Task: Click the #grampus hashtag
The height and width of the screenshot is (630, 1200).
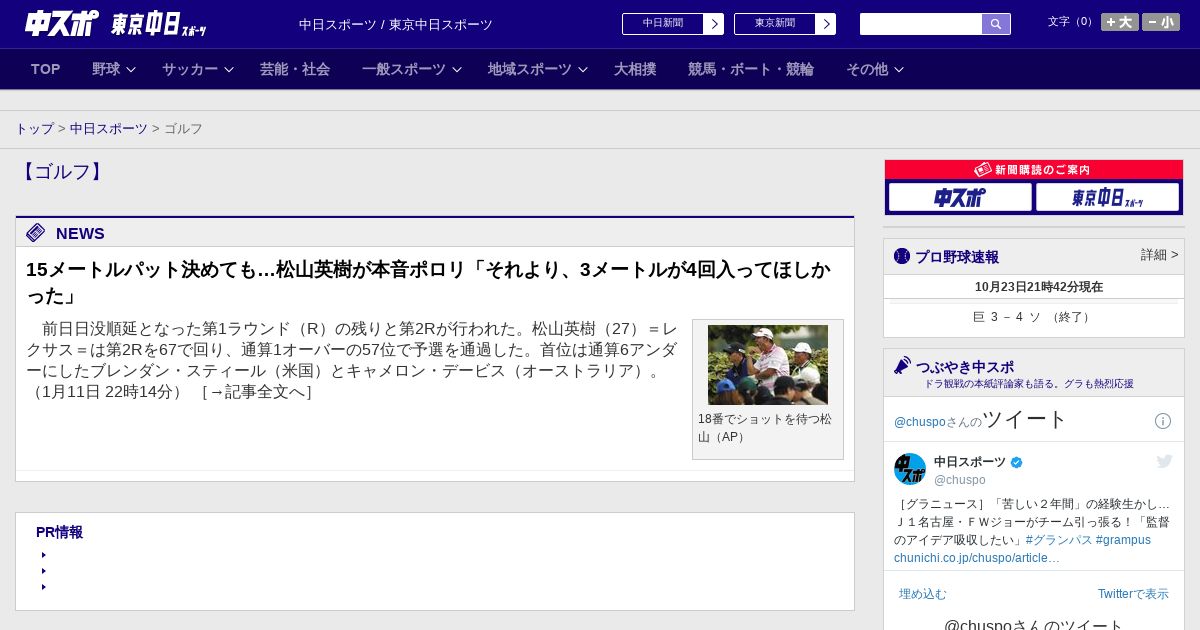Action: [1123, 540]
